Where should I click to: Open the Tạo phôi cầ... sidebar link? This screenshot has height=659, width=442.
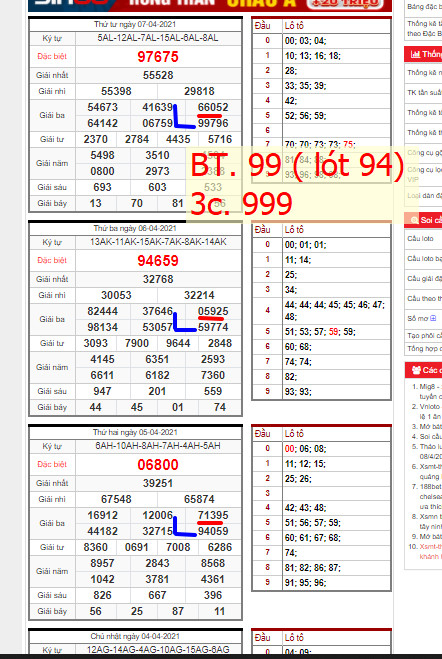(424, 335)
